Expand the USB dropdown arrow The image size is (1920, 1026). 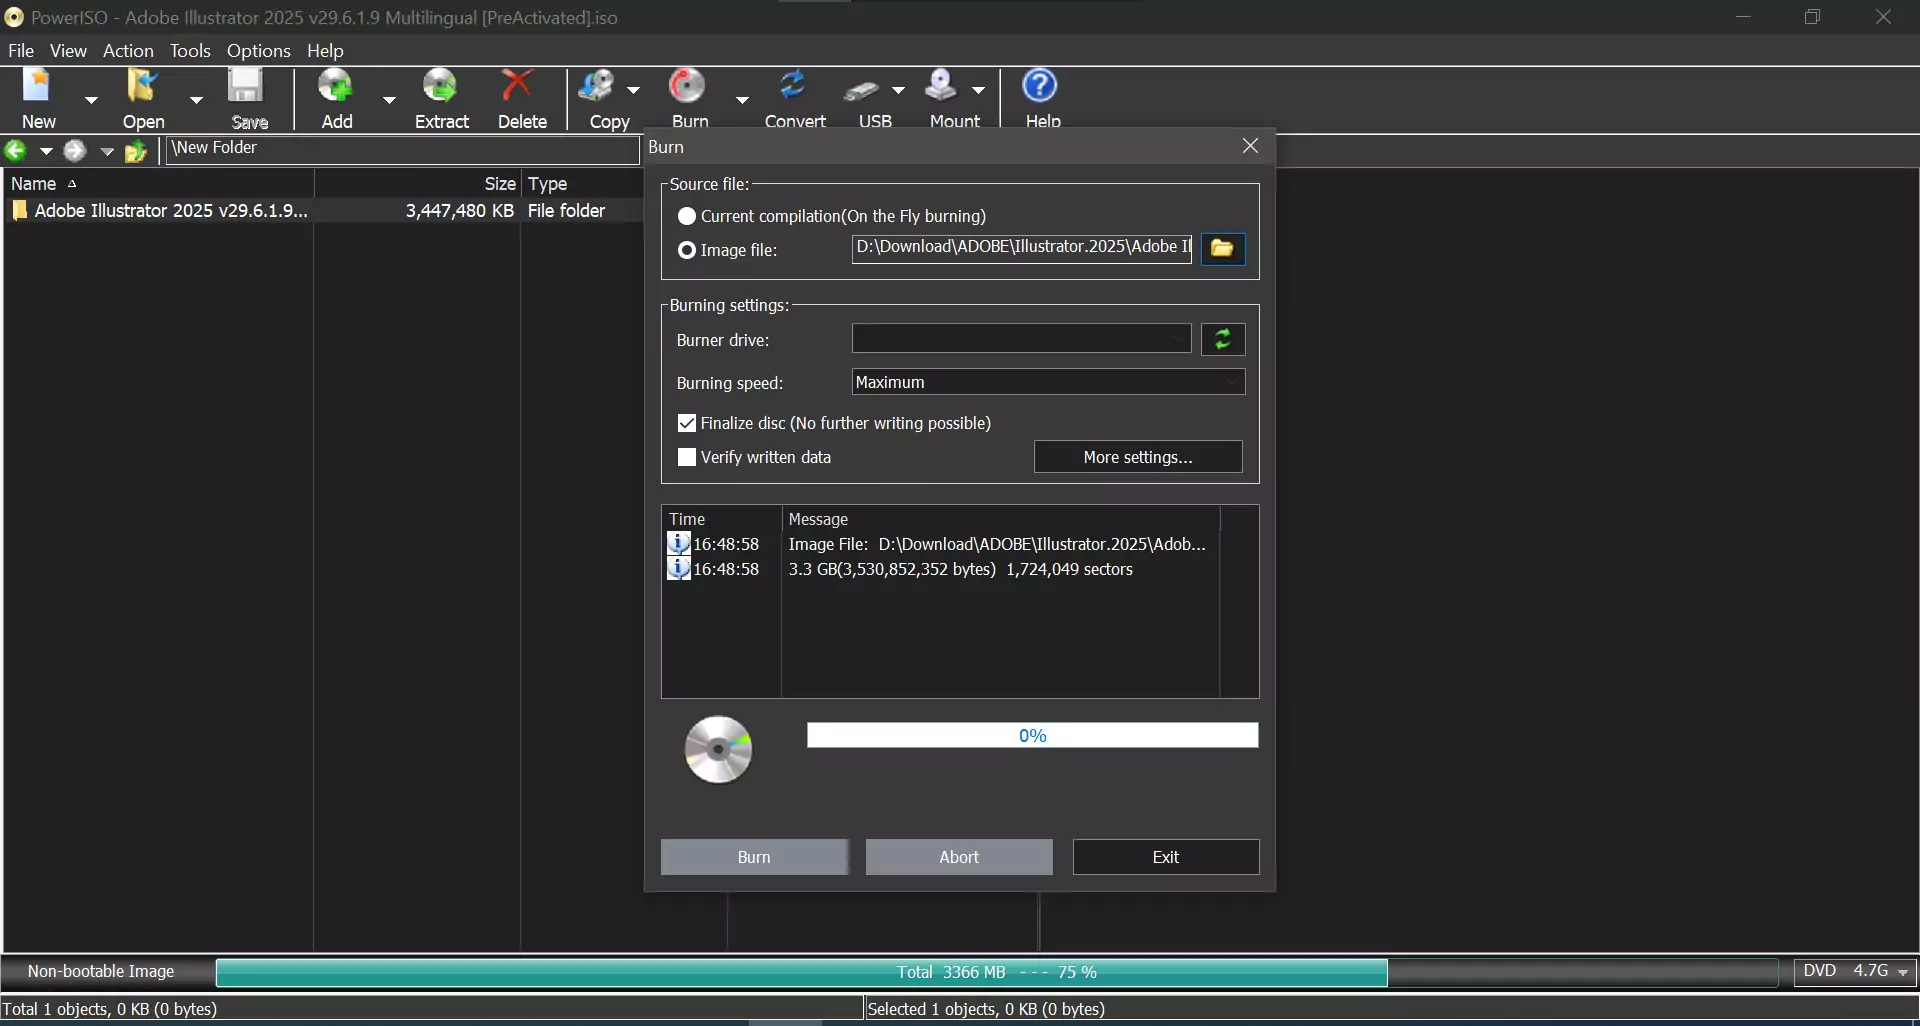[898, 90]
